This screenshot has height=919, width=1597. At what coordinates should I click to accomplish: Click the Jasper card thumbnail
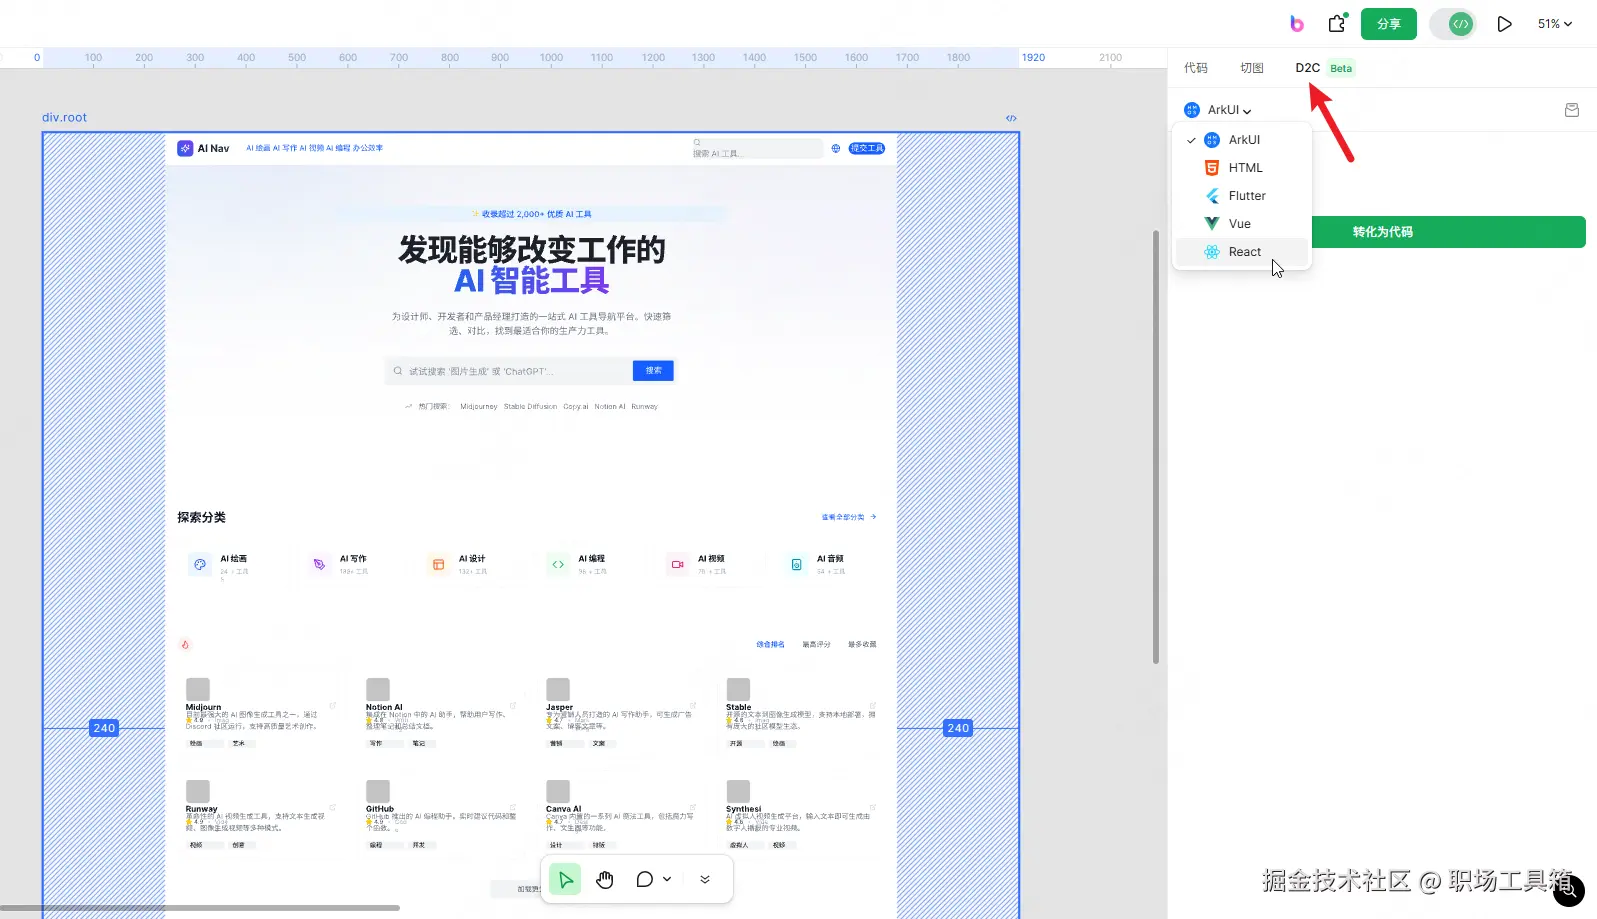tap(558, 689)
